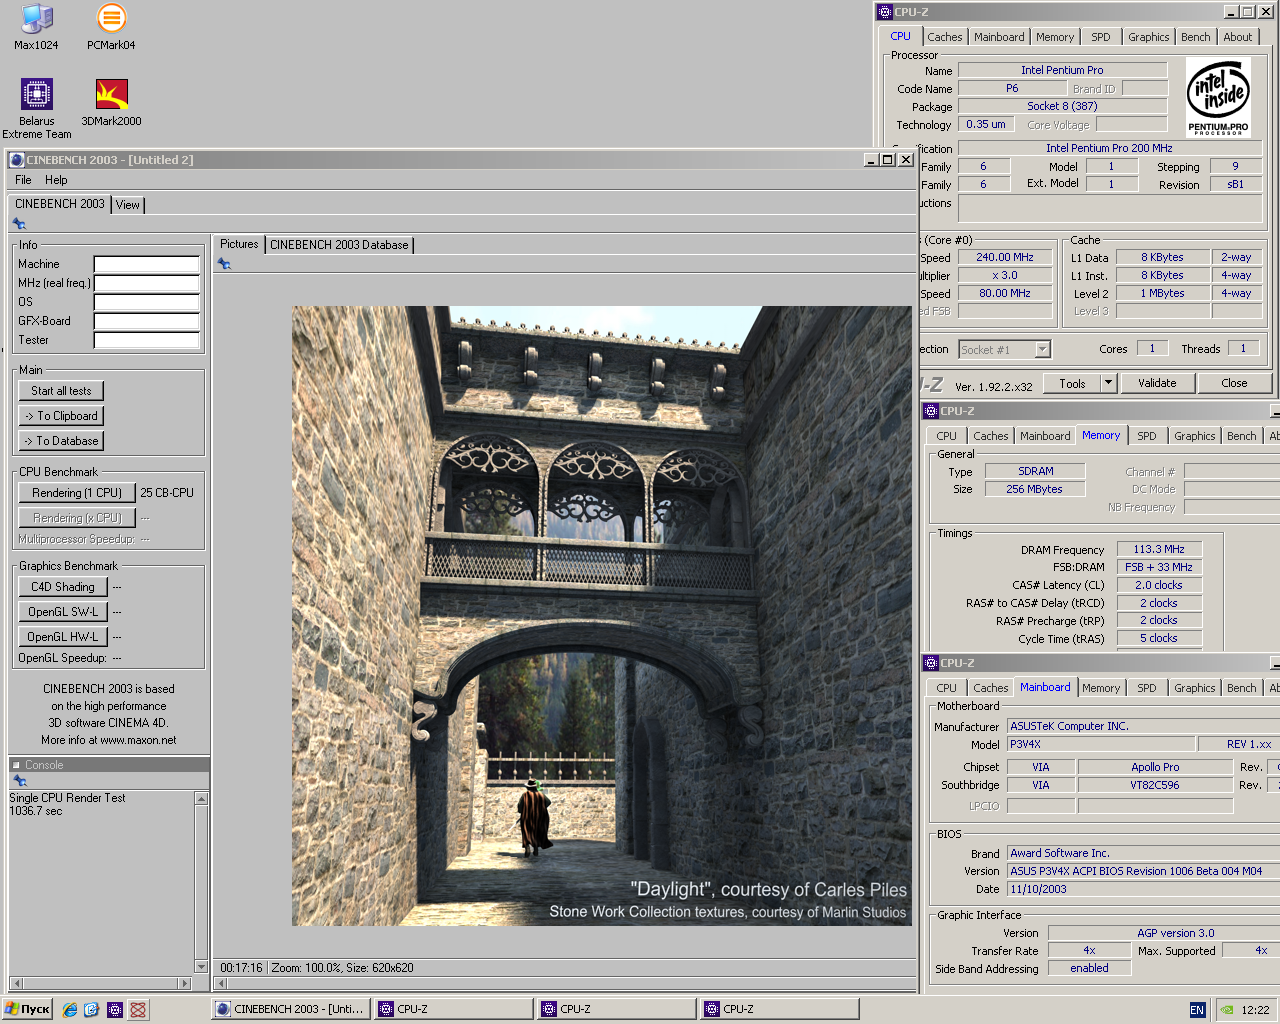Launch CPU-Z from quick launch bar
The height and width of the screenshot is (1024, 1280).
click(115, 1010)
